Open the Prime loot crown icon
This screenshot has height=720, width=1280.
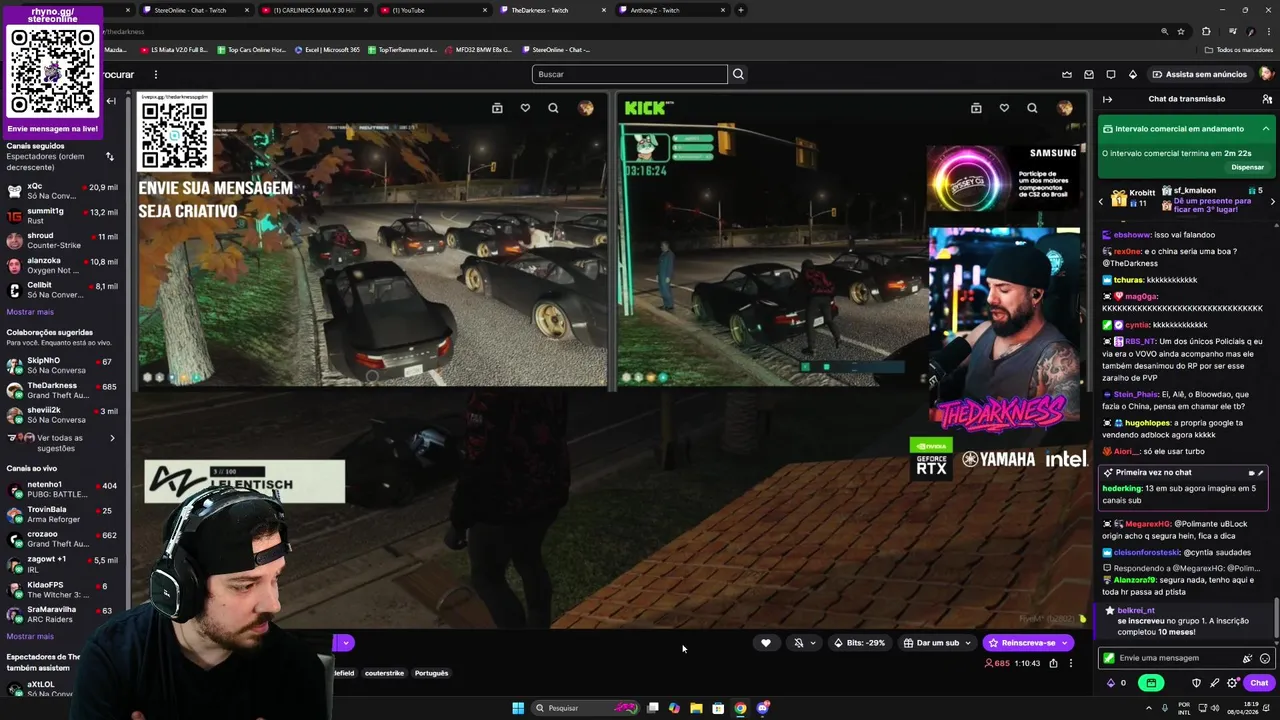[x=1067, y=74]
